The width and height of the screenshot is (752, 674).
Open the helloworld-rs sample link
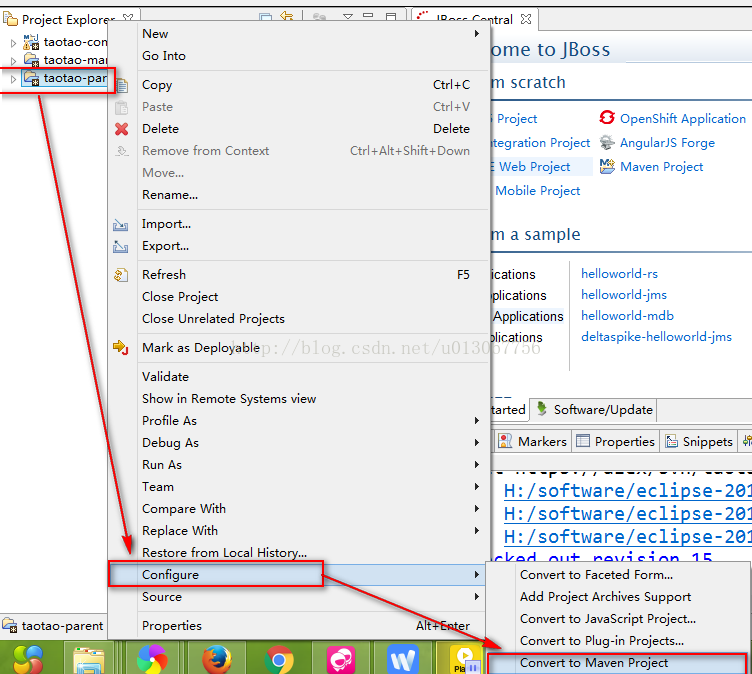tap(619, 273)
